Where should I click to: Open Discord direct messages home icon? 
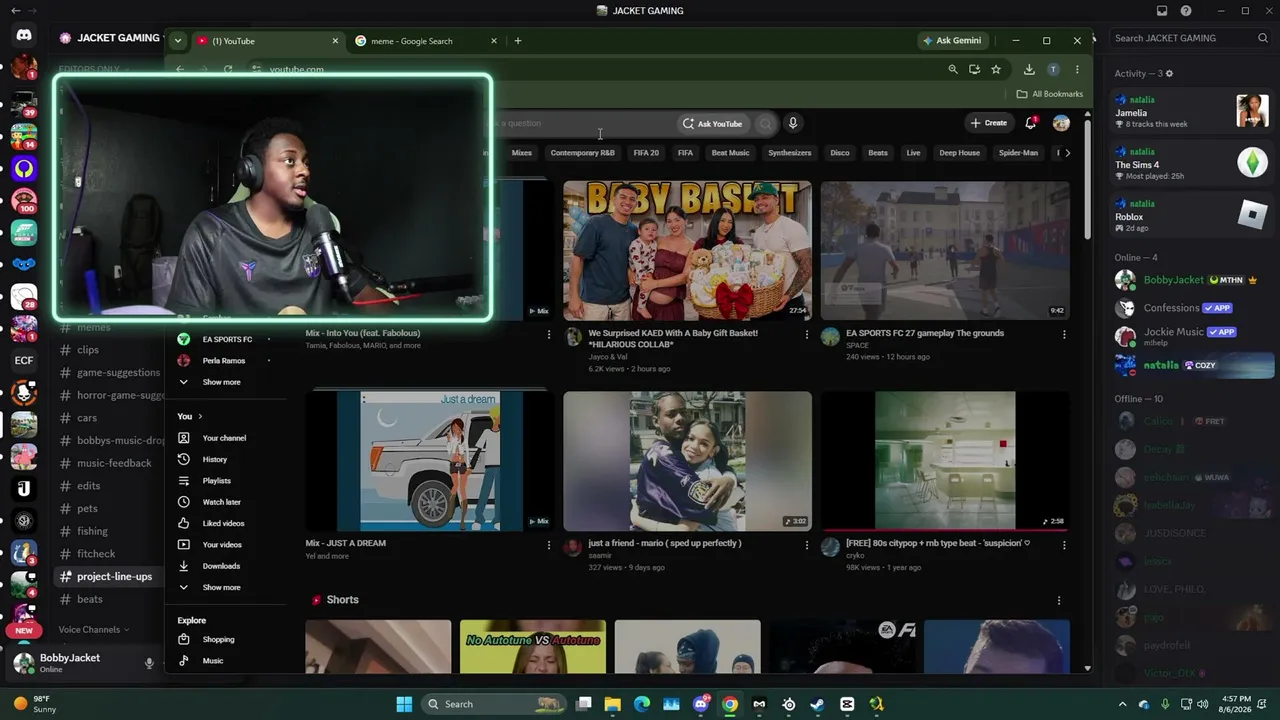pos(24,35)
